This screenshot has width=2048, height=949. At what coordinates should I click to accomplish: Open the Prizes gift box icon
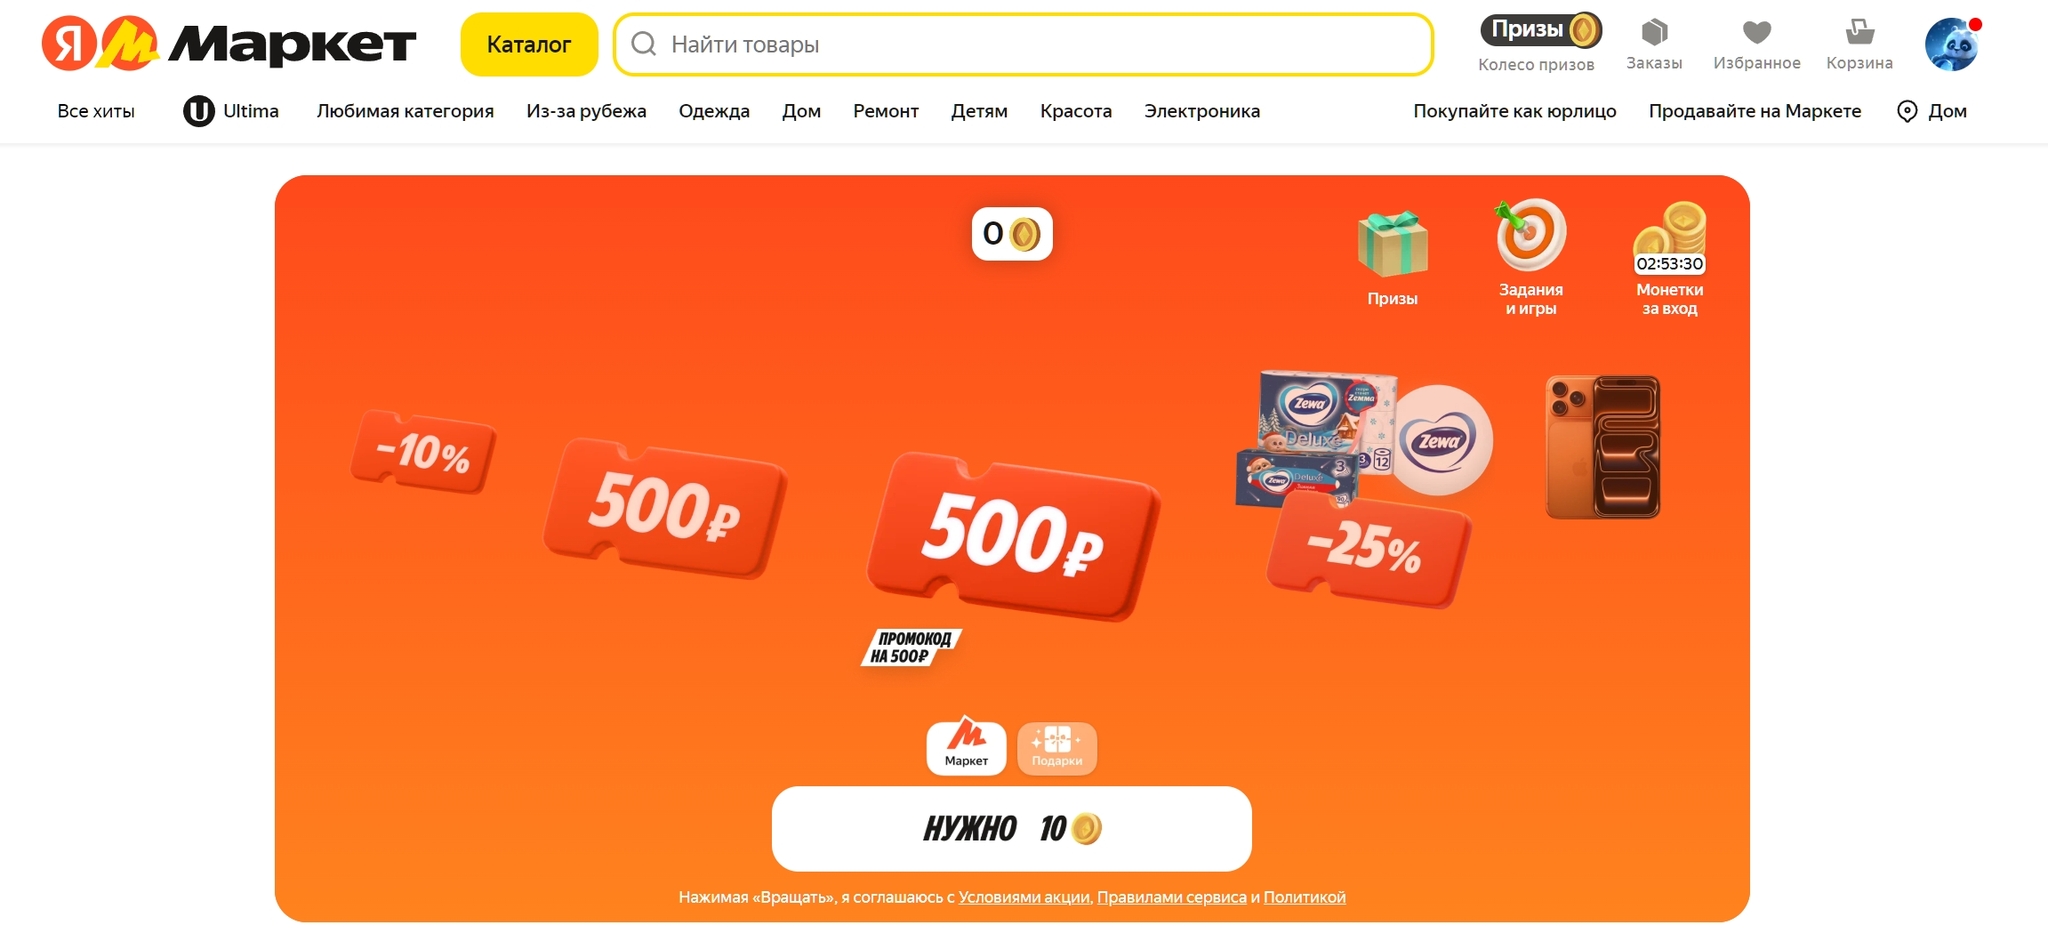[x=1392, y=244]
